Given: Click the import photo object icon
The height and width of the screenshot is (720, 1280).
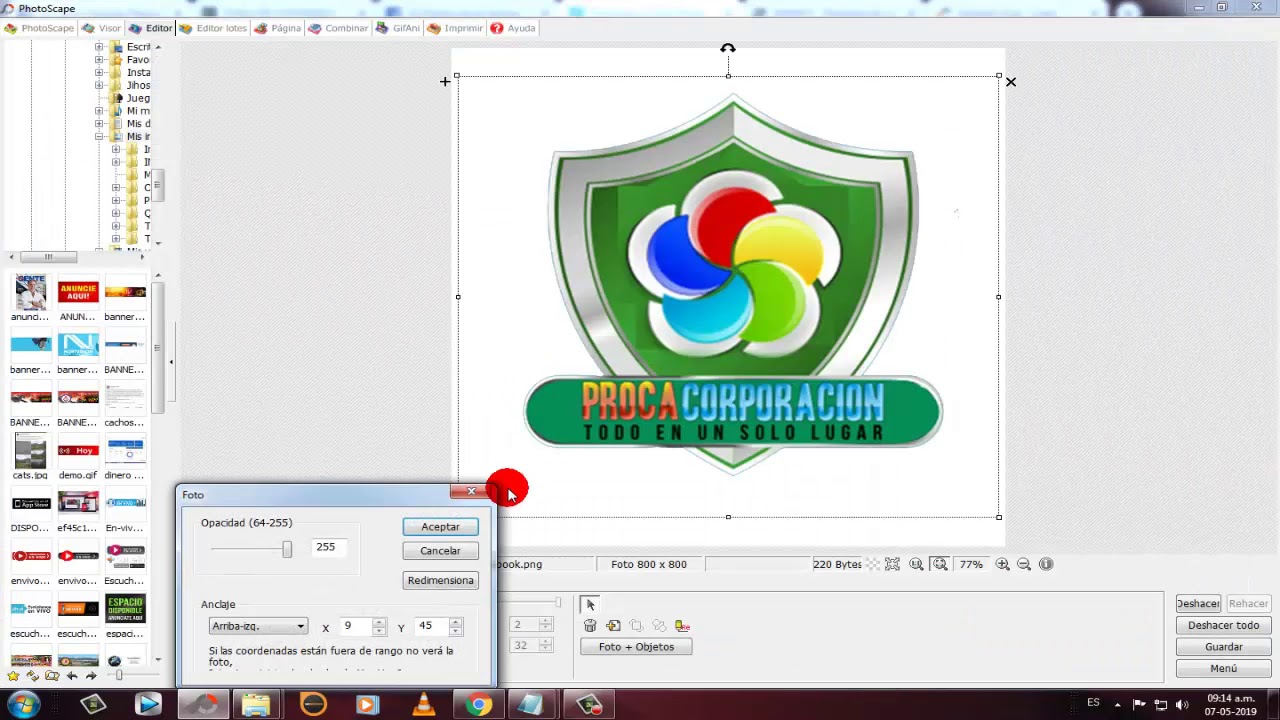Looking at the screenshot, I should 613,626.
